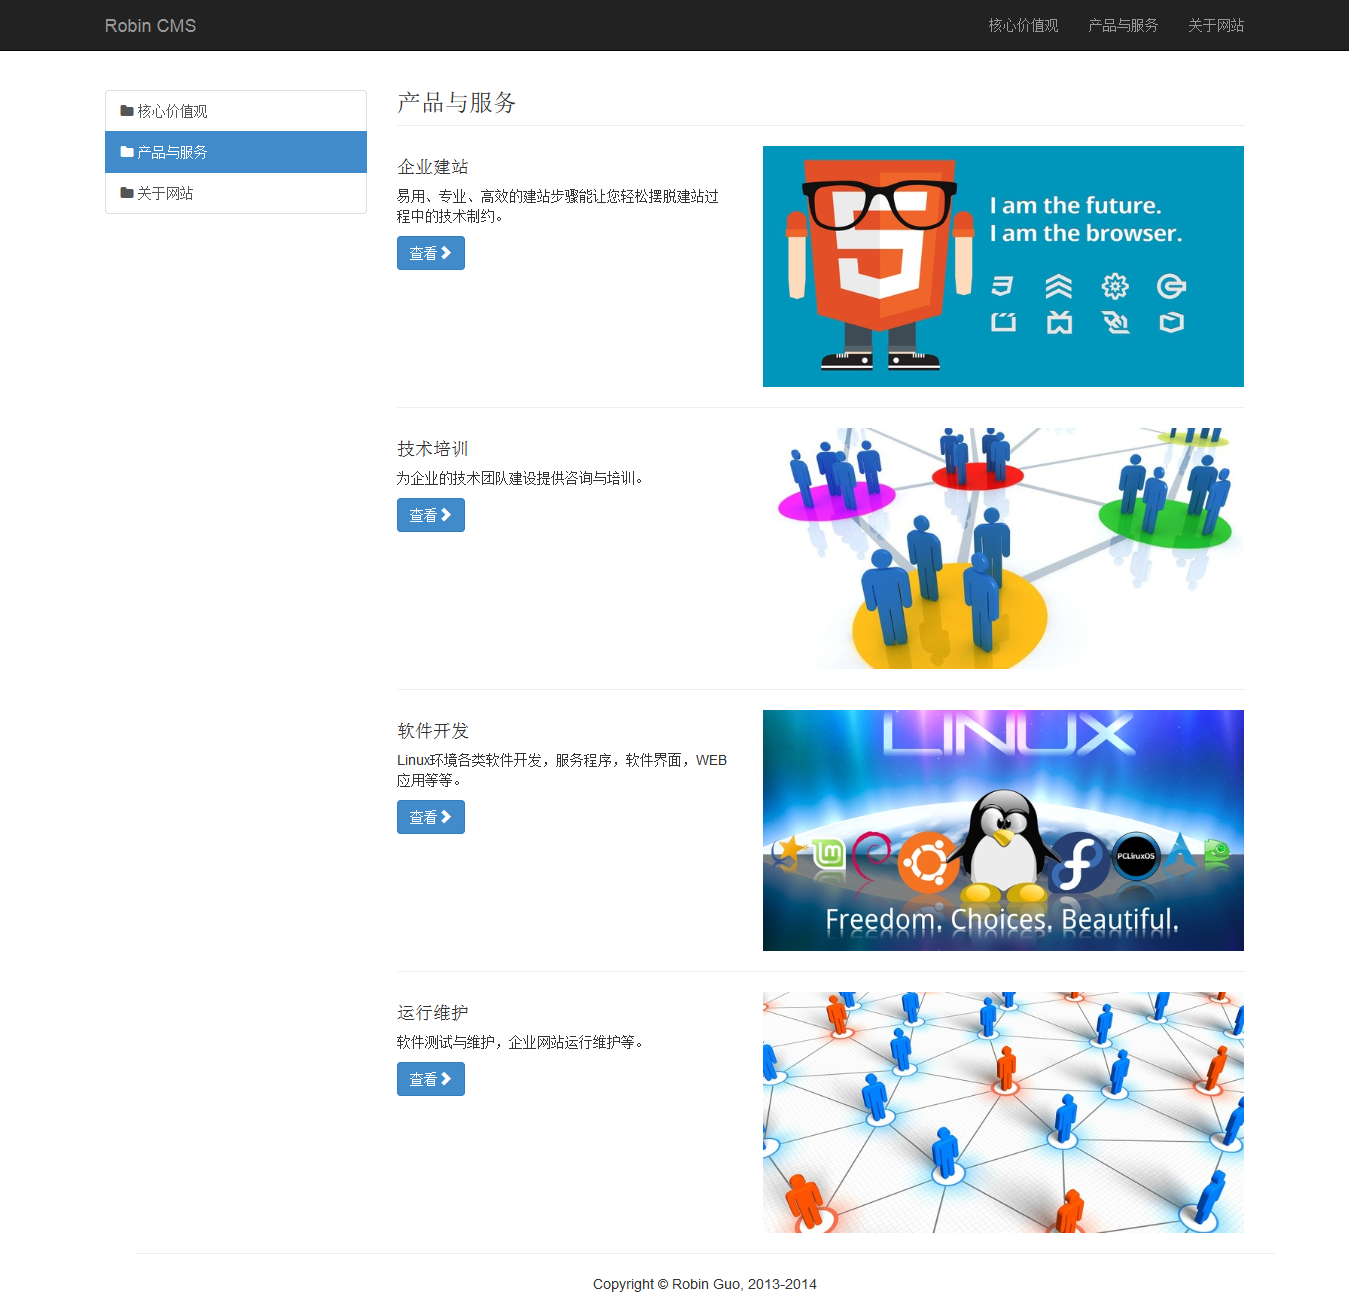Open the Robin CMS brand link

pos(150,26)
